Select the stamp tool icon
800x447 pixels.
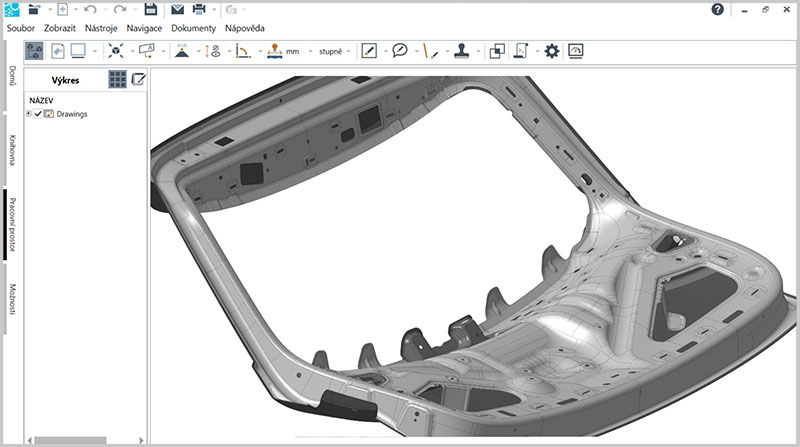(x=462, y=51)
